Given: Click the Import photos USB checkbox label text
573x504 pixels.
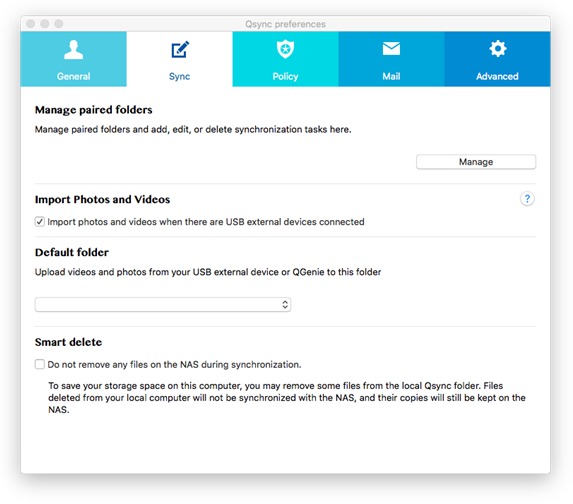Looking at the screenshot, I should (206, 222).
